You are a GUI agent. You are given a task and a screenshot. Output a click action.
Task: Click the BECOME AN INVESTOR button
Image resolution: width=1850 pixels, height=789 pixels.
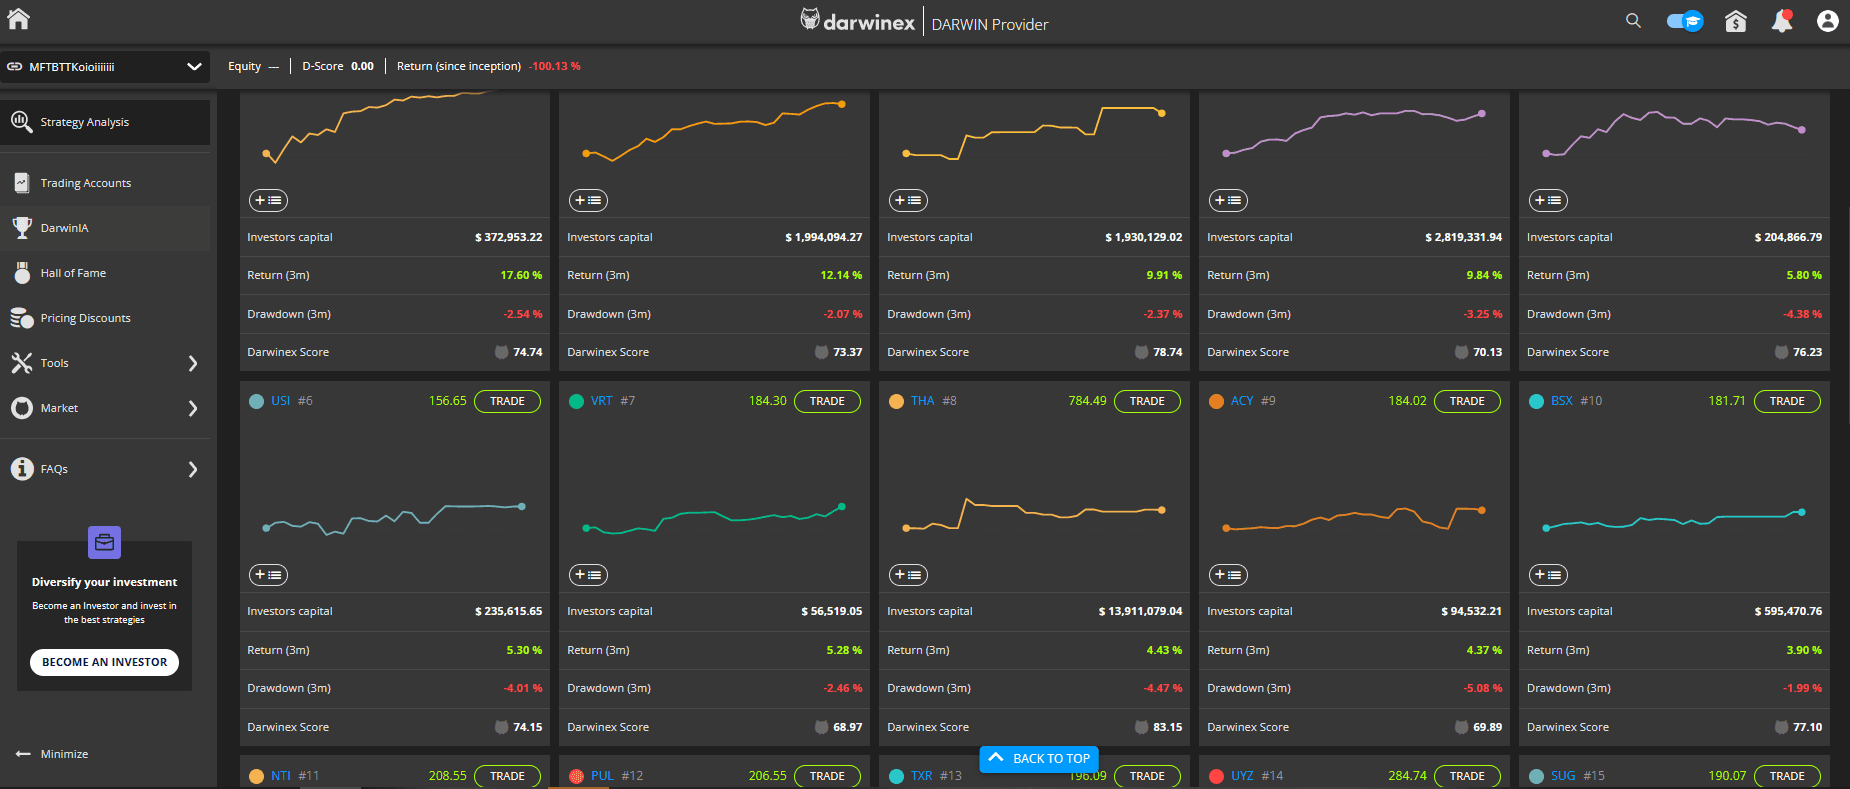104,662
